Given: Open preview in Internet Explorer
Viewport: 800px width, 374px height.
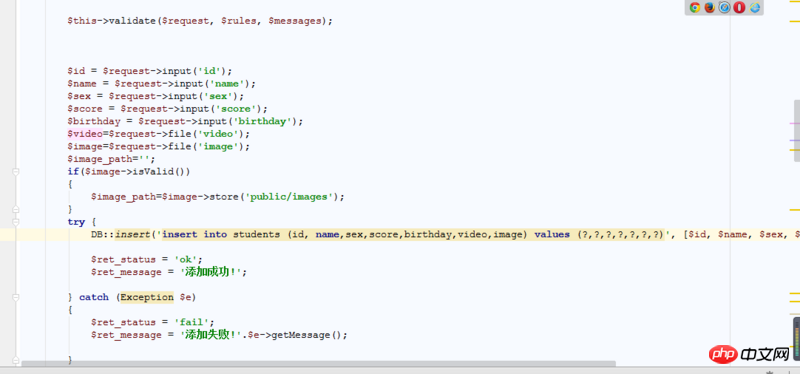Looking at the screenshot, I should (755, 7).
